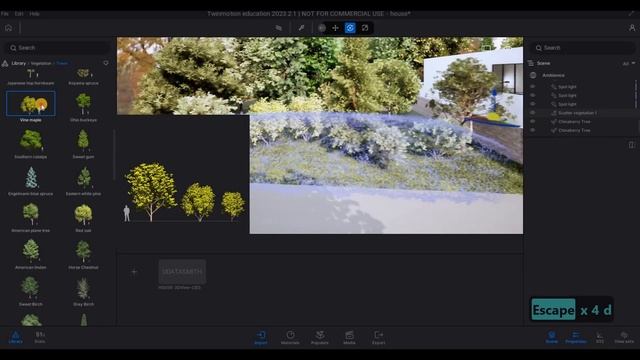Go to the Home screen icon
Viewport: 640px width, 360px height.
coord(9,28)
